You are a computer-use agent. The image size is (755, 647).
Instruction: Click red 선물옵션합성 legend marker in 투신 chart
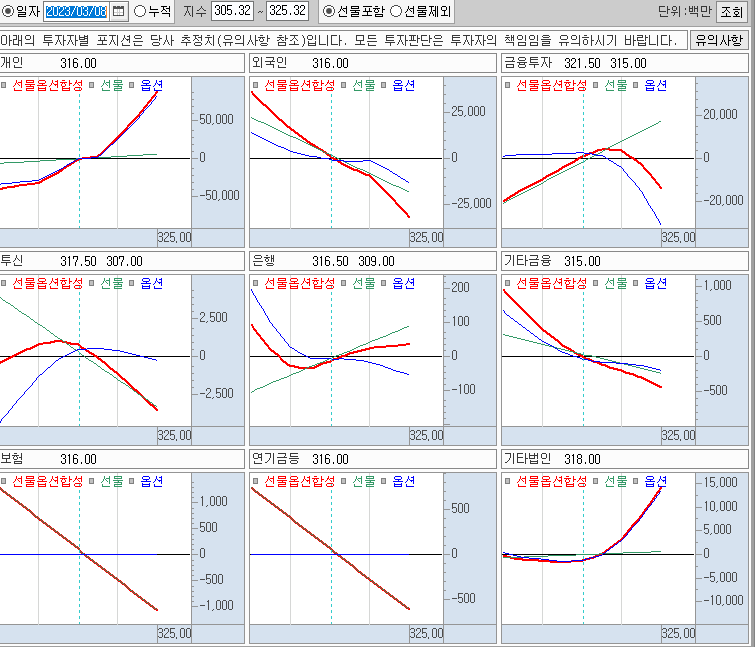(5, 284)
